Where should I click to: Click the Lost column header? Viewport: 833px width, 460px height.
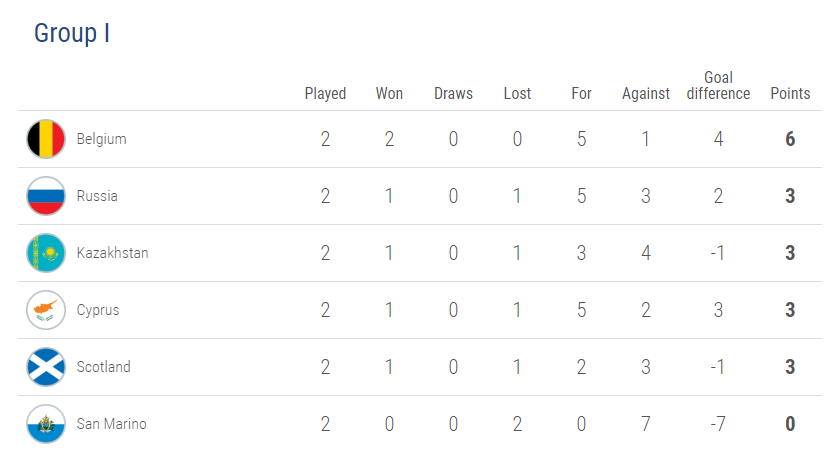coord(517,93)
